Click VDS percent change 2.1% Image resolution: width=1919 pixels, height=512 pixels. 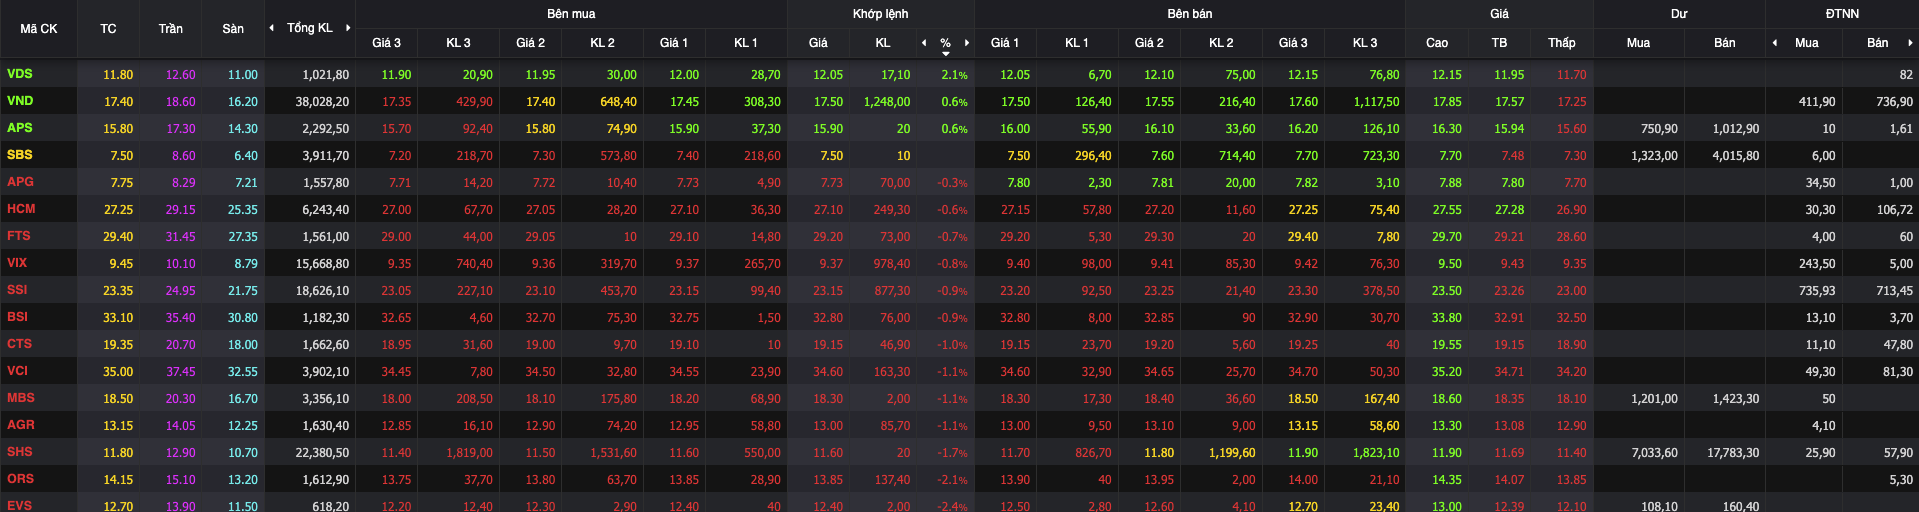954,75
